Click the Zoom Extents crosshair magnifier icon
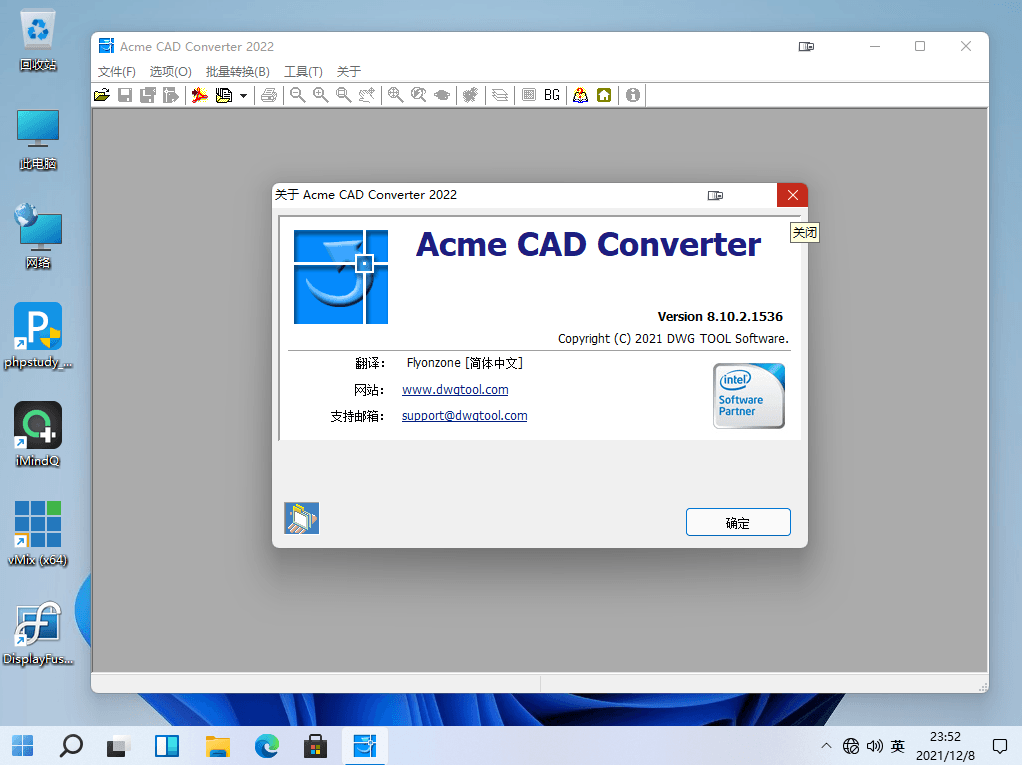This screenshot has width=1022, height=765. coord(395,95)
